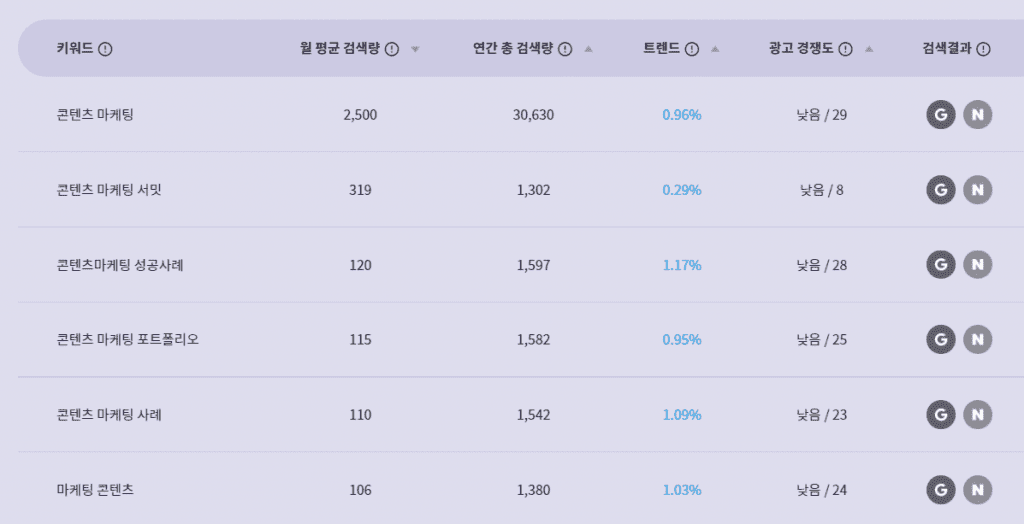Open Google results for 콘텐츠 마케팅
The height and width of the screenshot is (524, 1024).
tap(940, 115)
